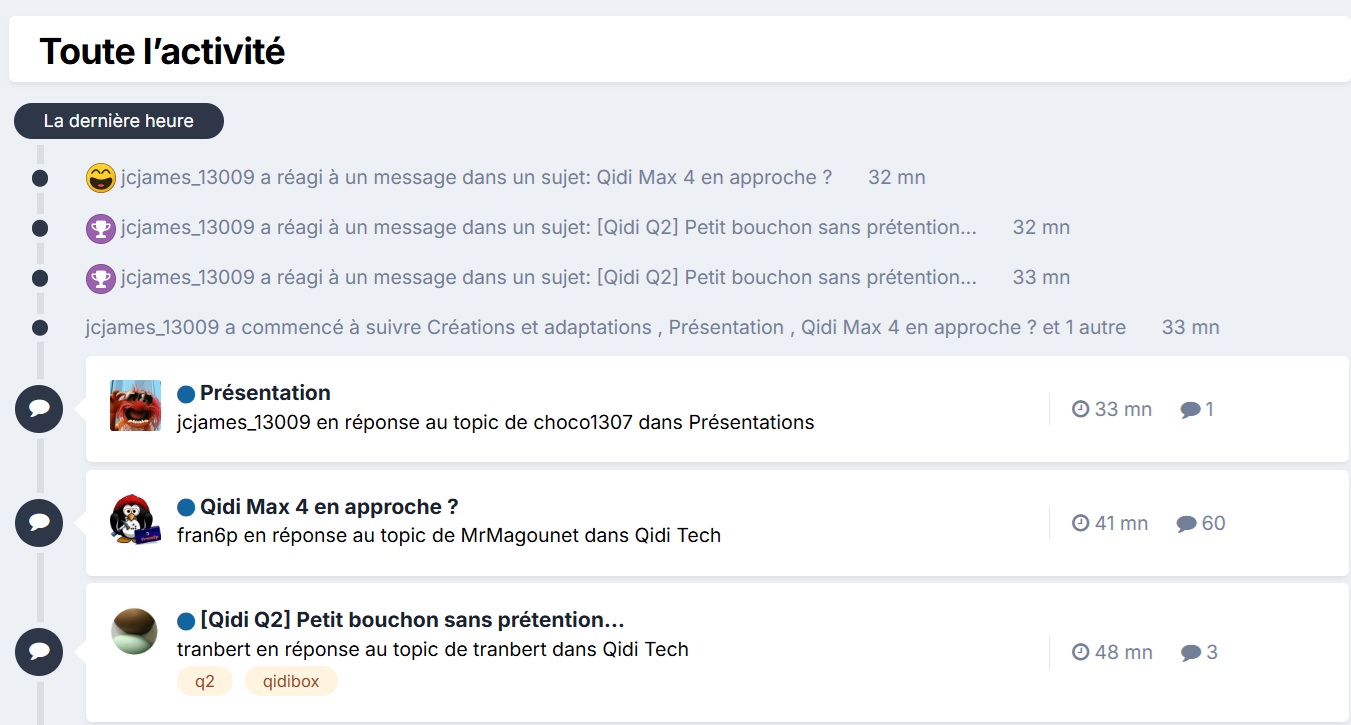Open jcjames_13009's avatar in Présentation post
The height and width of the screenshot is (725, 1351).
click(135, 405)
